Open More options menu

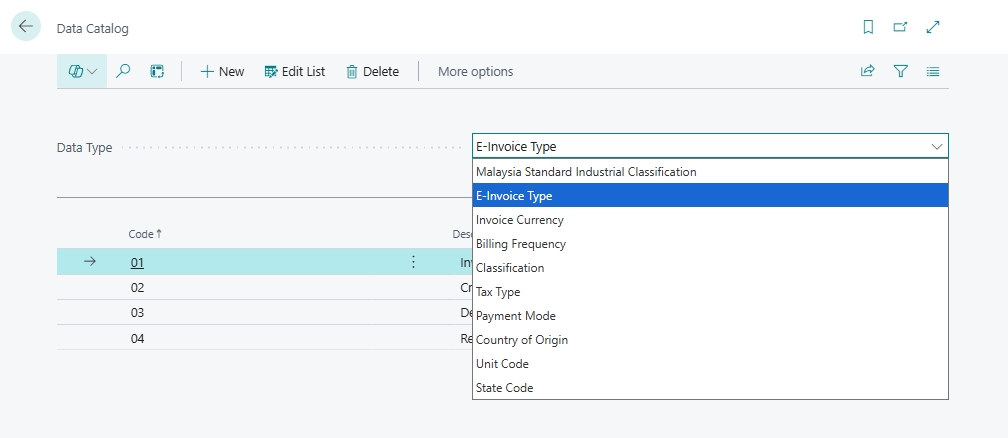coord(475,71)
